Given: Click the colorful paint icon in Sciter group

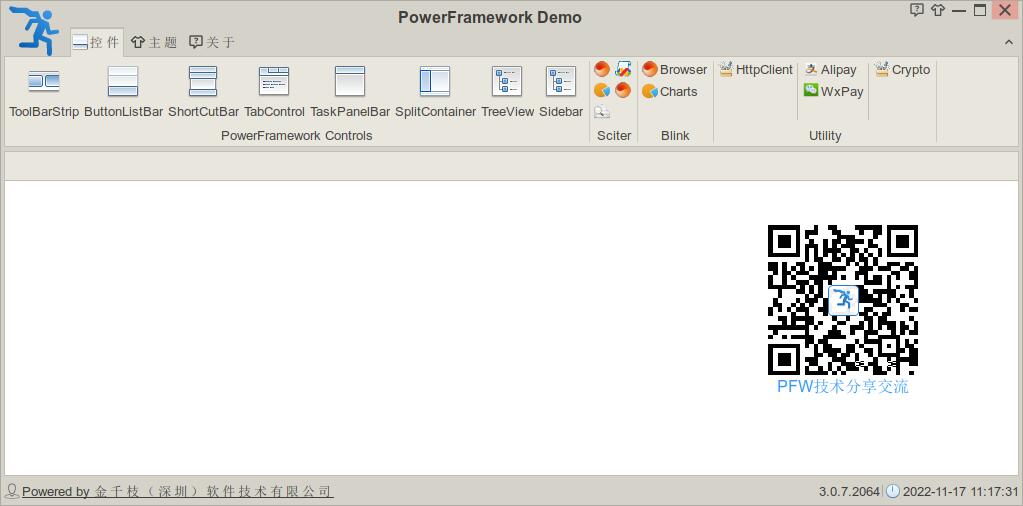Looking at the screenshot, I should (623, 68).
